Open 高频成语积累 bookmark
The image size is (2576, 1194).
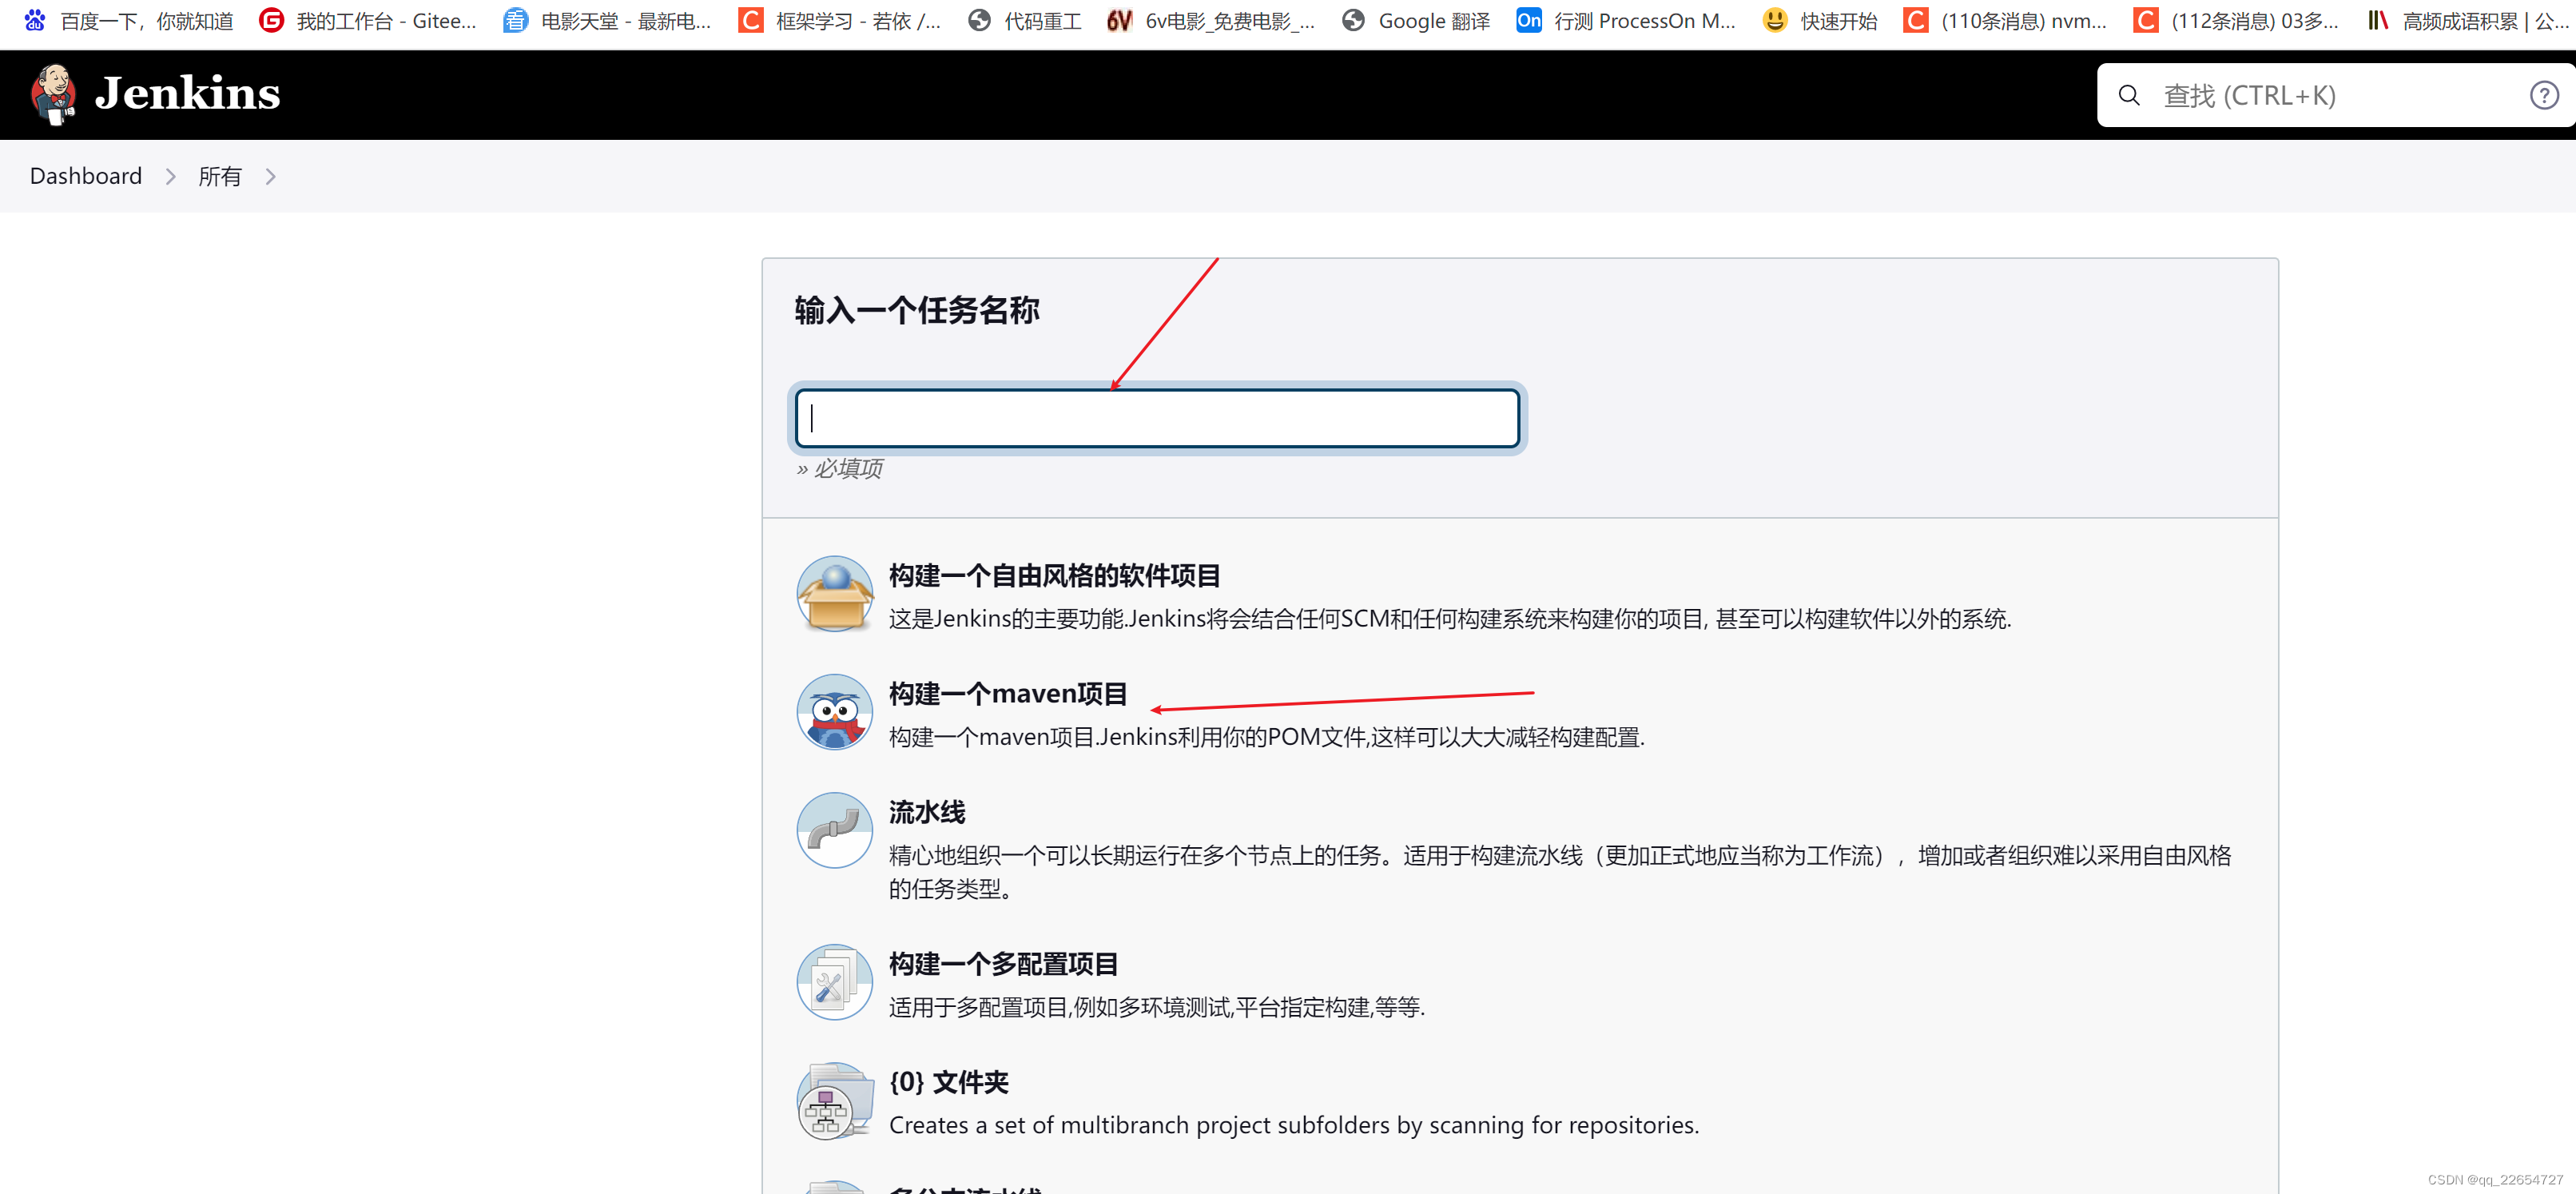coord(2468,21)
